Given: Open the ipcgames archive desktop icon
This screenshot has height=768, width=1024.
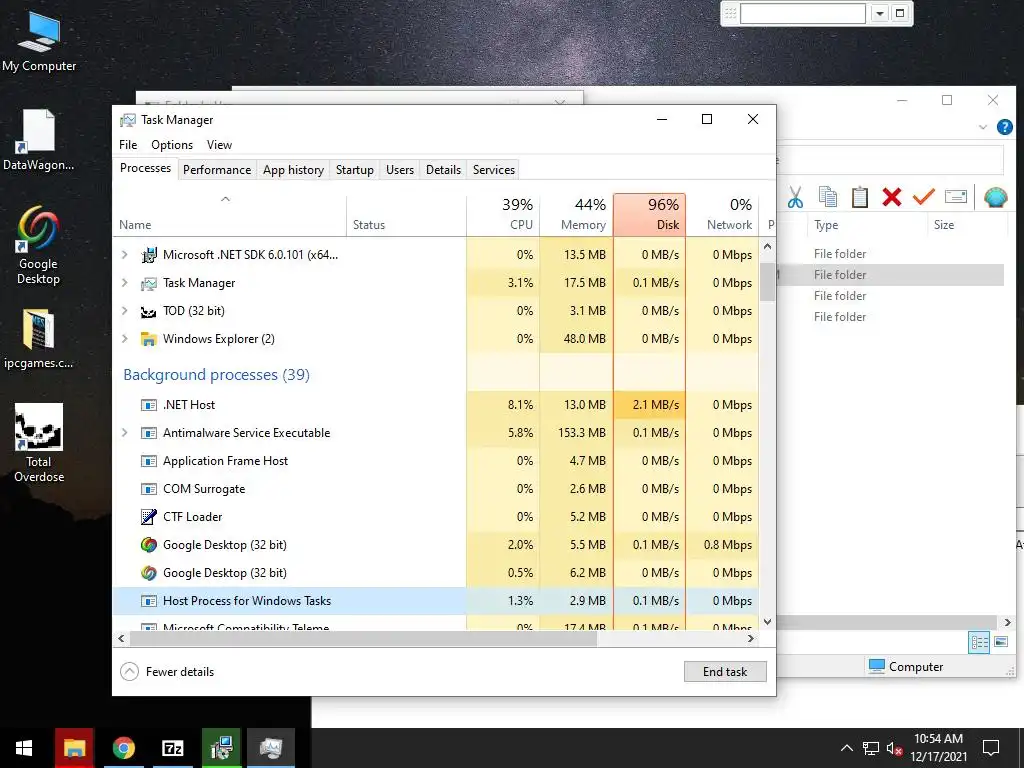Looking at the screenshot, I should point(39,339).
